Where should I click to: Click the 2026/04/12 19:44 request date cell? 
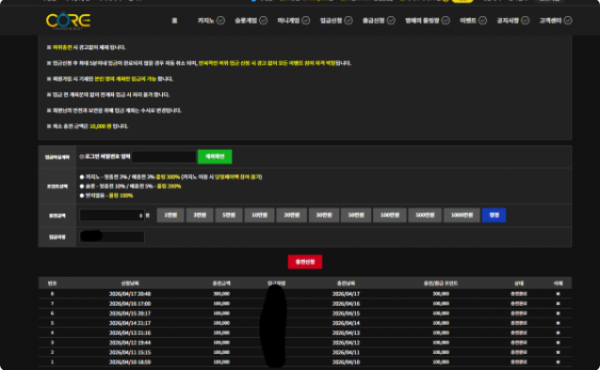pyautogui.click(x=130, y=342)
